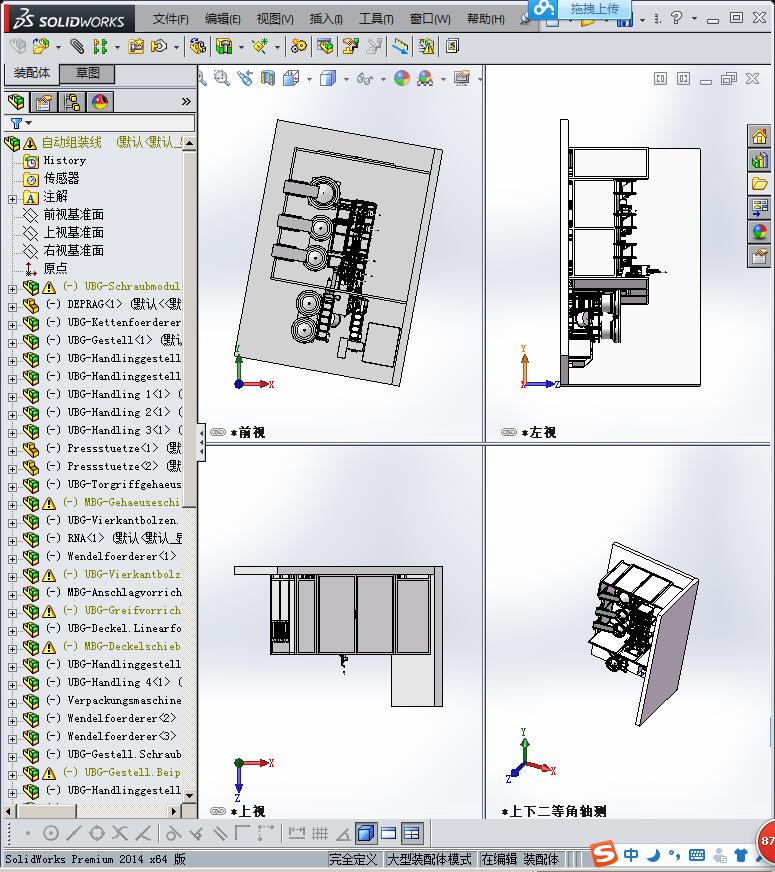This screenshot has width=775, height=872.
Task: Expand more manager tabs with double chevron
Action: [x=186, y=101]
